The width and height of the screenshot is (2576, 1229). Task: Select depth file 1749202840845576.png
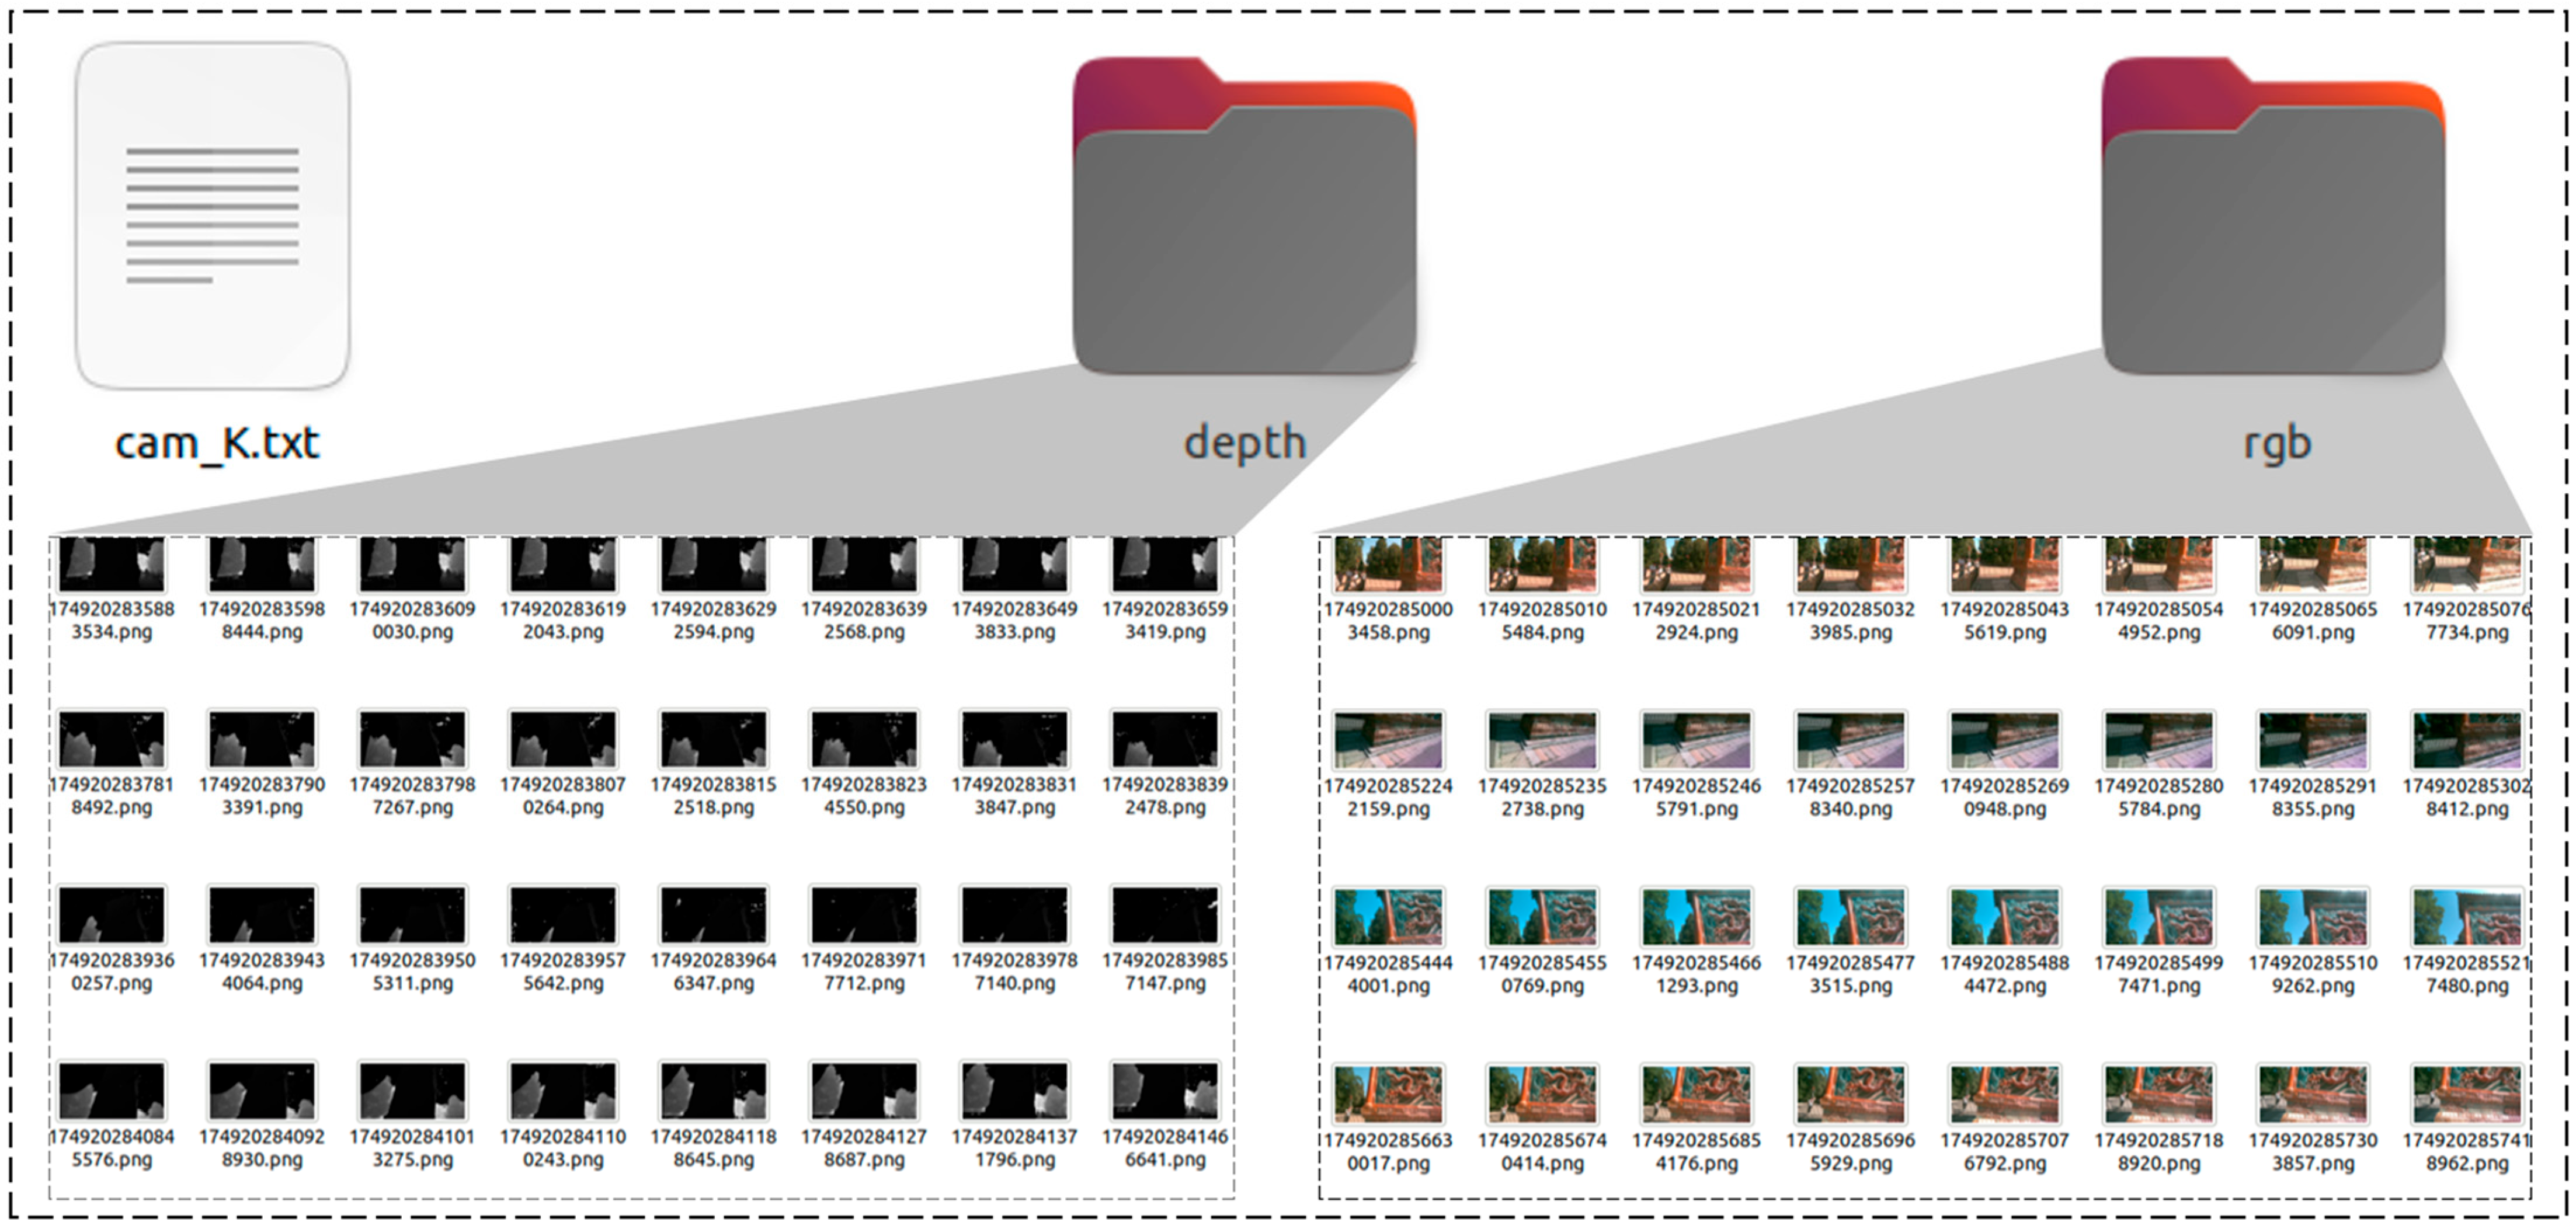(x=111, y=1091)
